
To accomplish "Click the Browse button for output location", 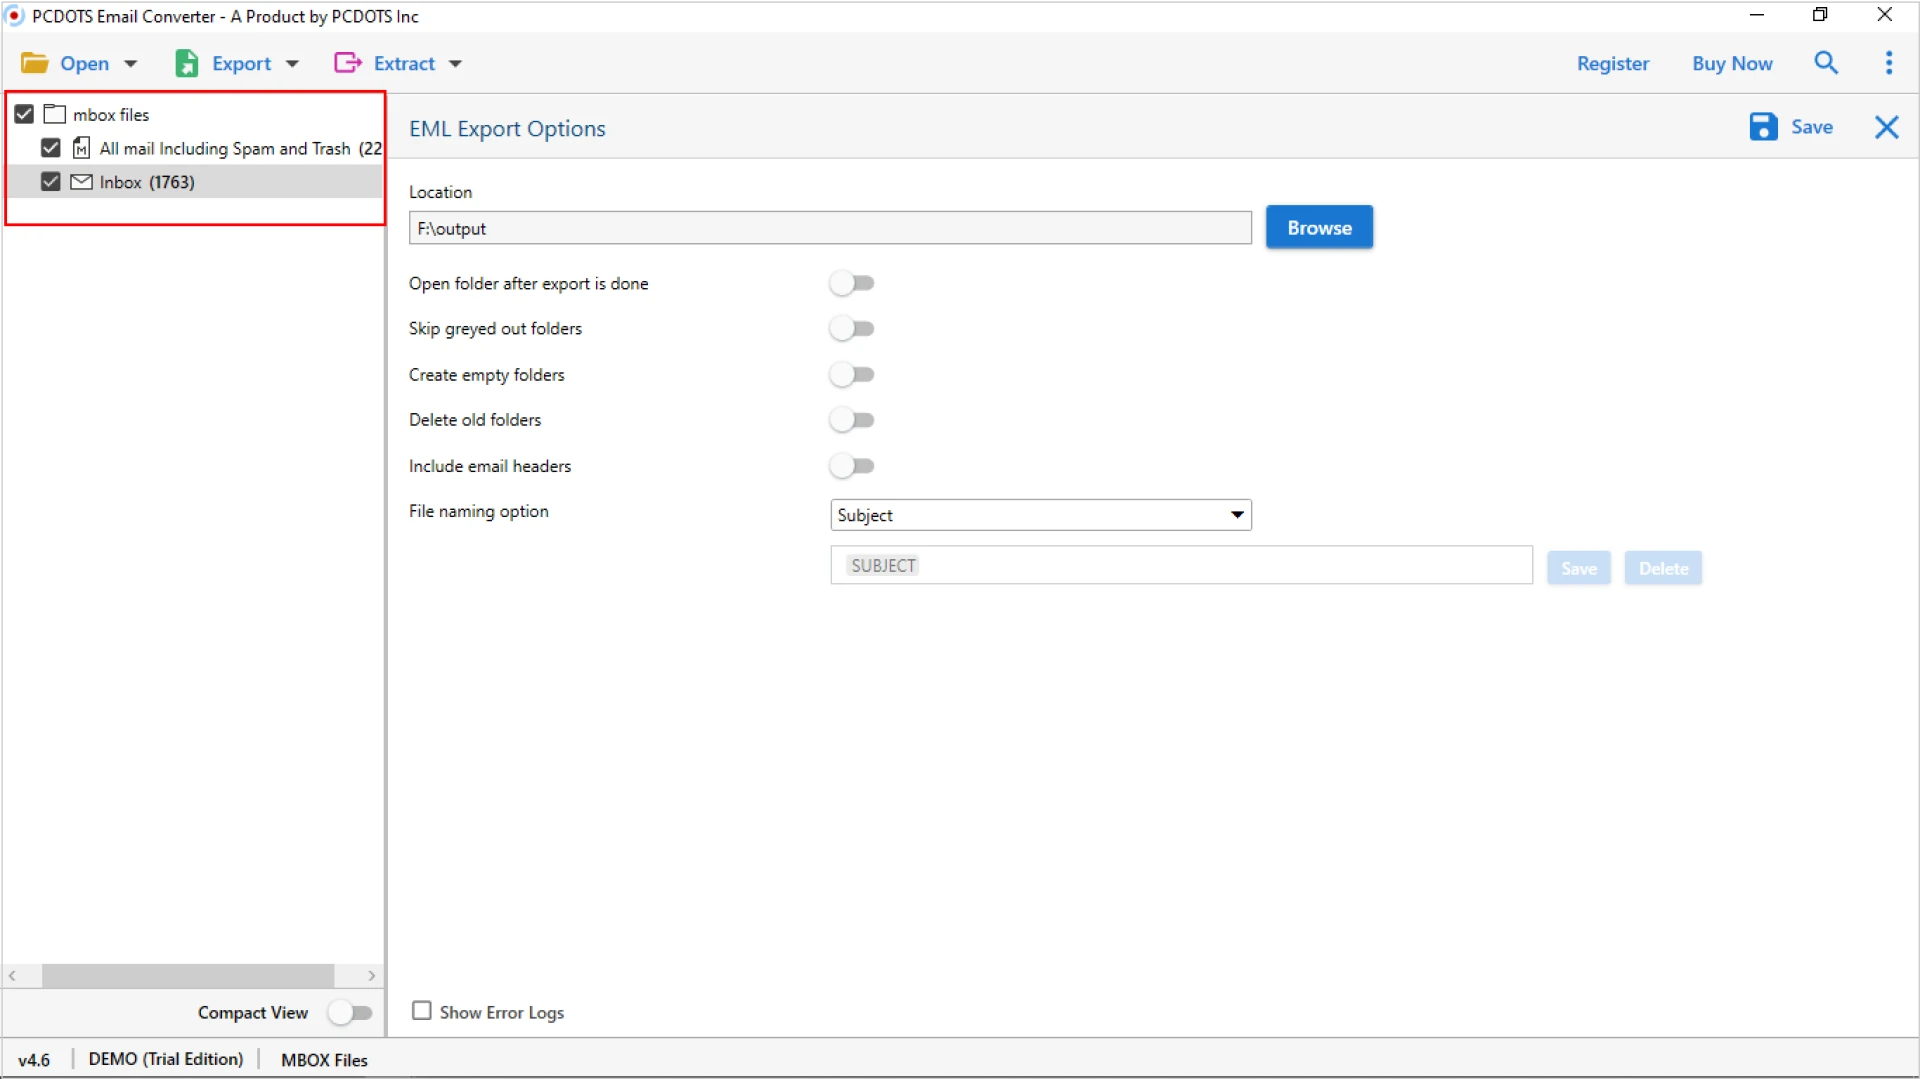I will (1319, 227).
